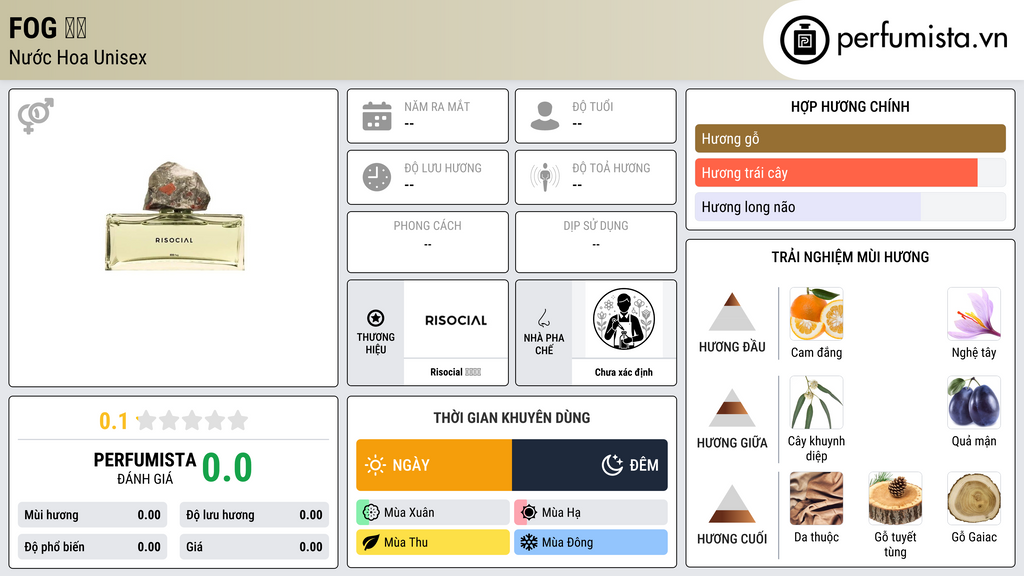Click the five-star rating row

pos(192,420)
